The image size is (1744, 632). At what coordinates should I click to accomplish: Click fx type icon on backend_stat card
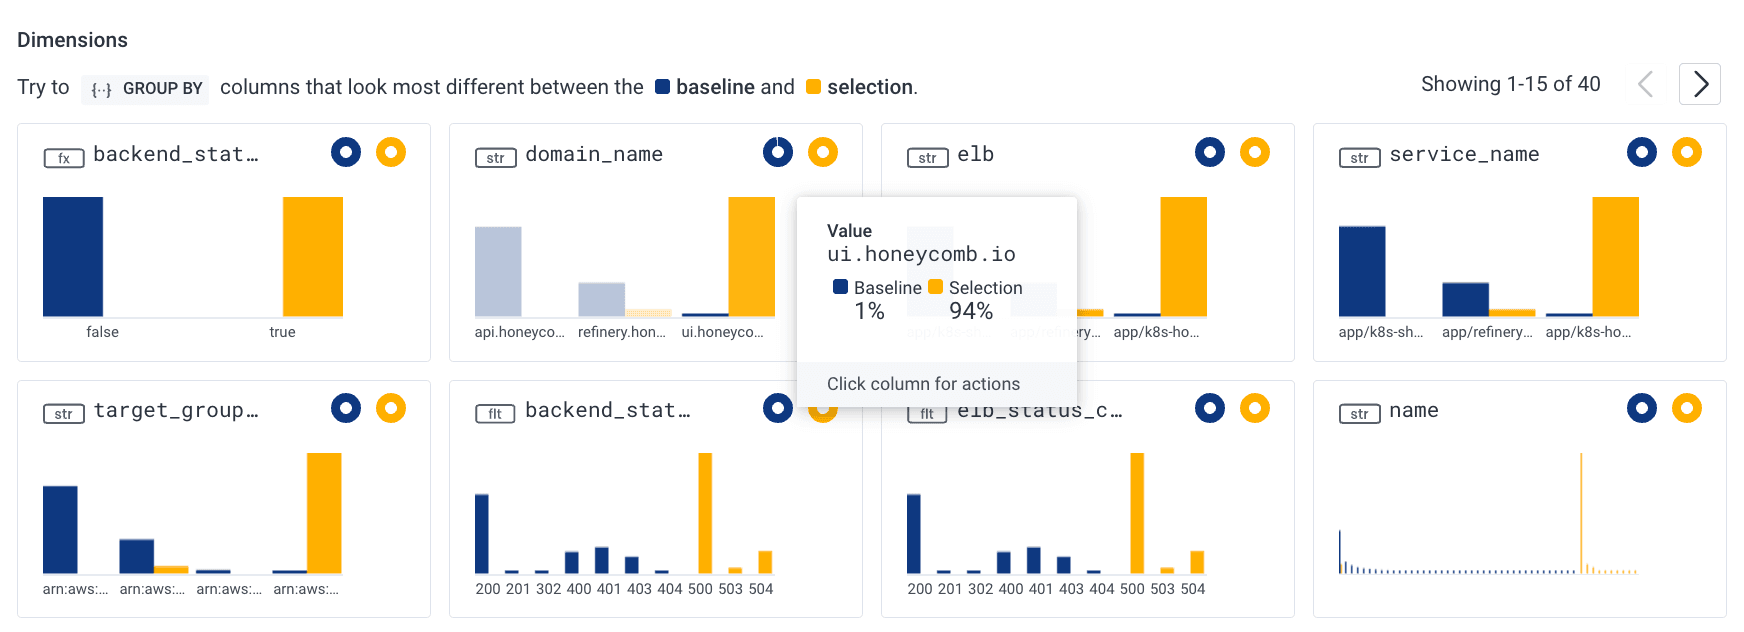64,157
